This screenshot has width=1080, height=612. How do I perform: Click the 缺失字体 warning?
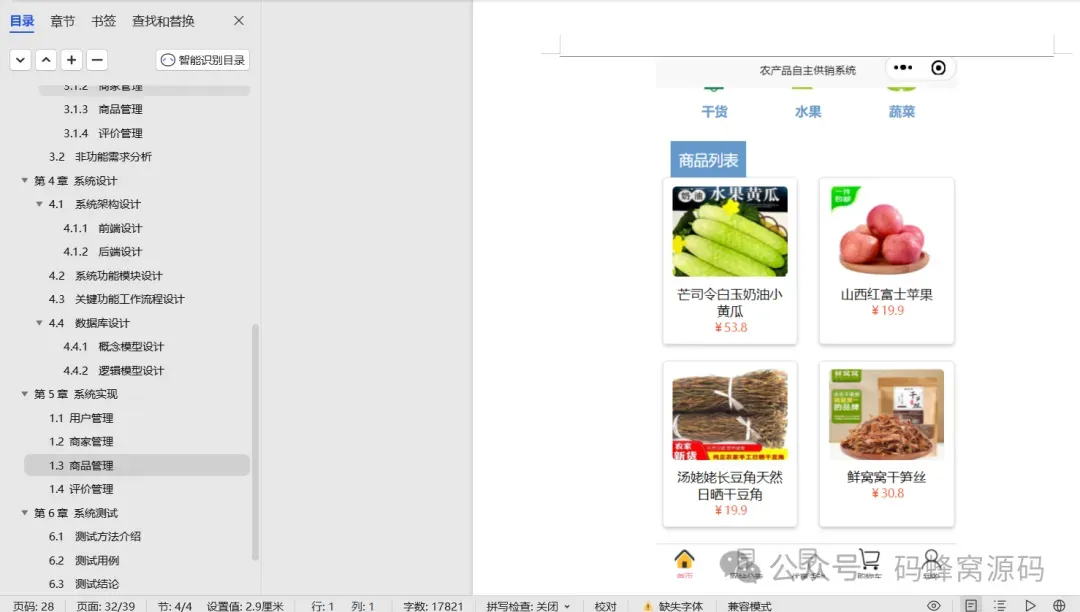tap(673, 606)
